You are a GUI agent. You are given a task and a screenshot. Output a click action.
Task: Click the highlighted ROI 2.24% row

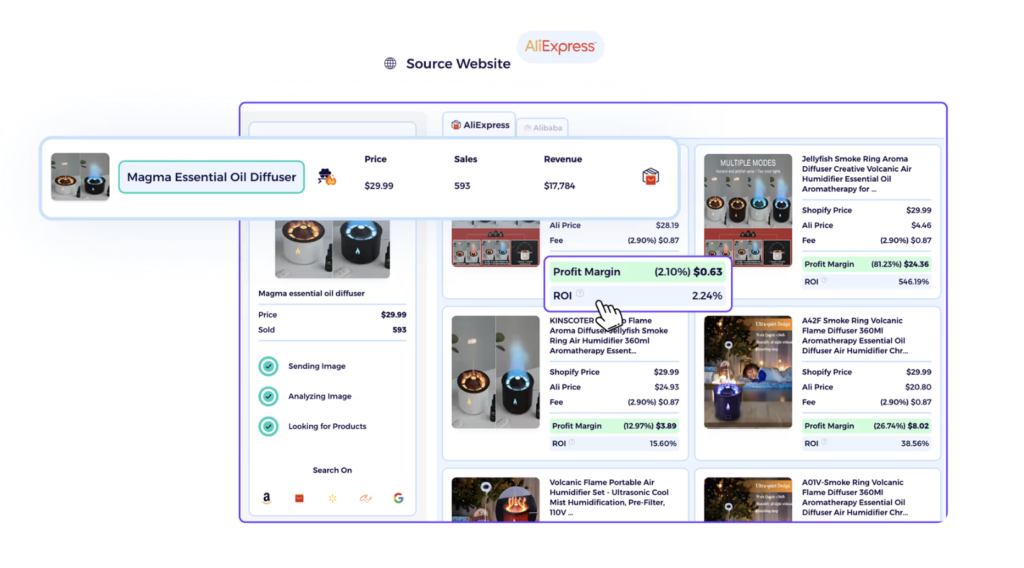[x=637, y=296]
